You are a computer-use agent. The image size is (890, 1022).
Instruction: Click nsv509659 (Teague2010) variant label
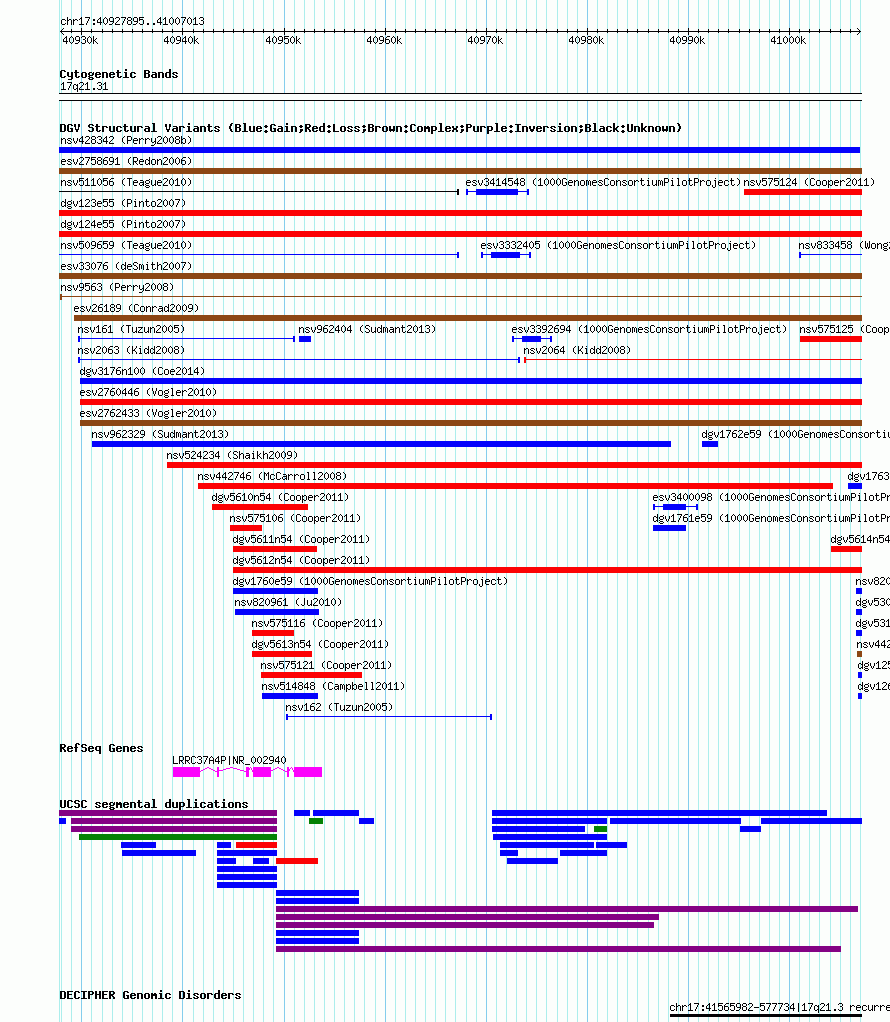point(126,245)
